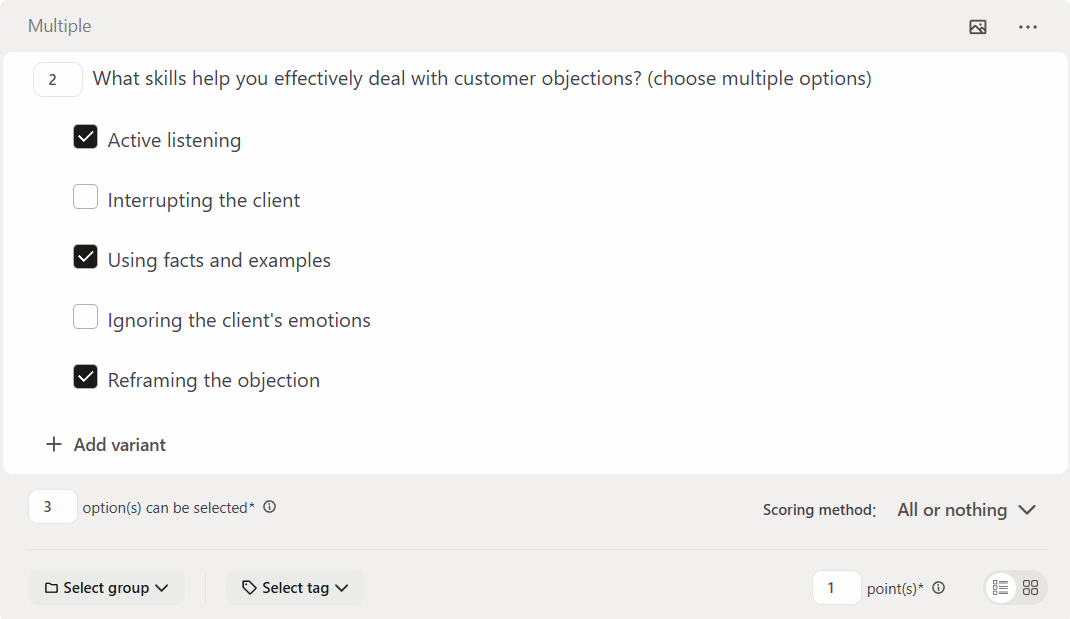Open the Select tag dropdown
This screenshot has height=619, width=1070.
295,588
